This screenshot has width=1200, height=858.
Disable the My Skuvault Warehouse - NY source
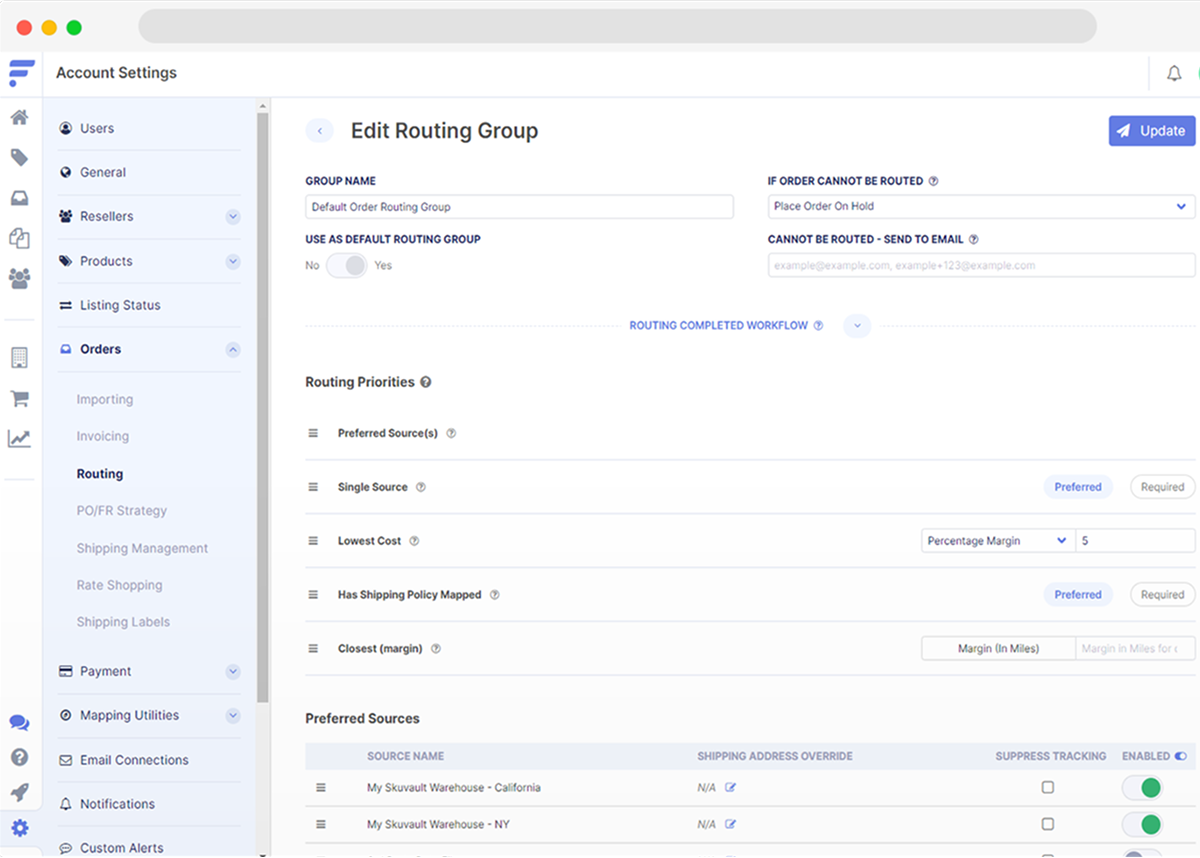tap(1142, 825)
